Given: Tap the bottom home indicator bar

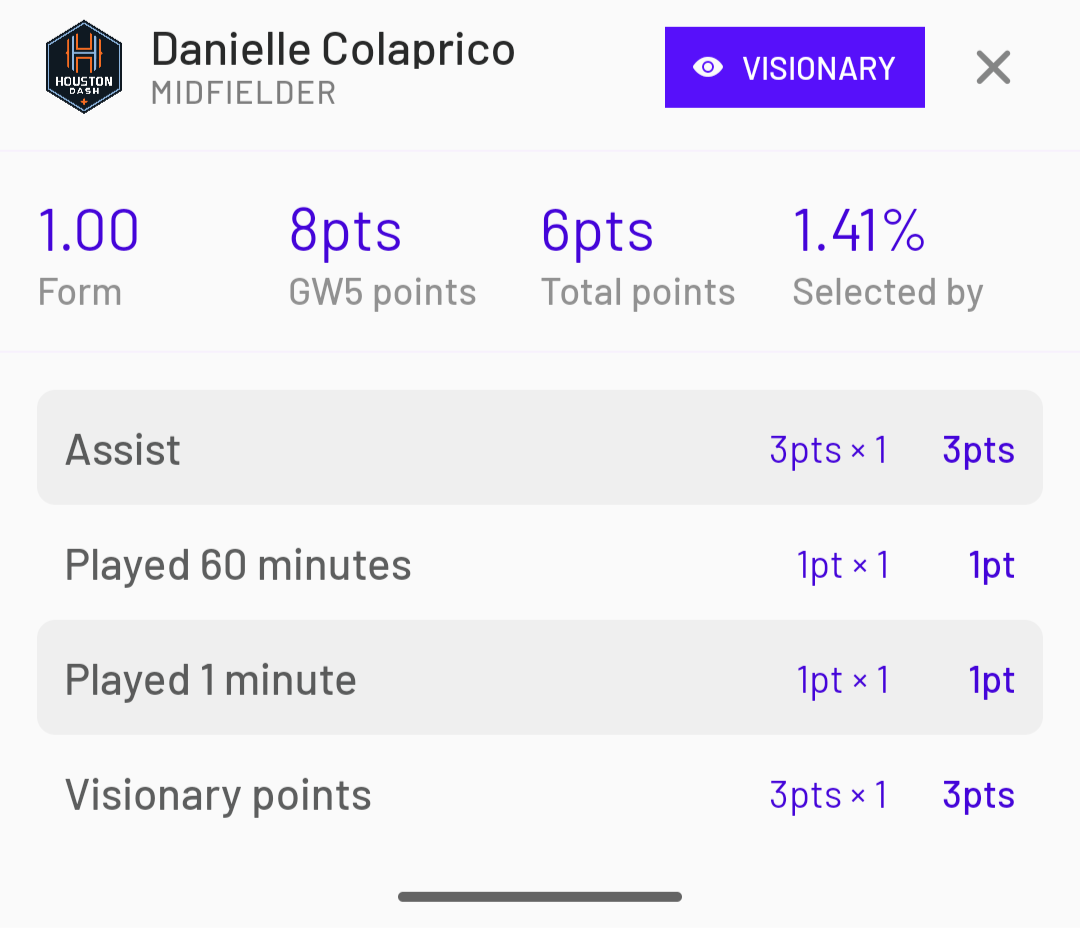Looking at the screenshot, I should coord(540,897).
